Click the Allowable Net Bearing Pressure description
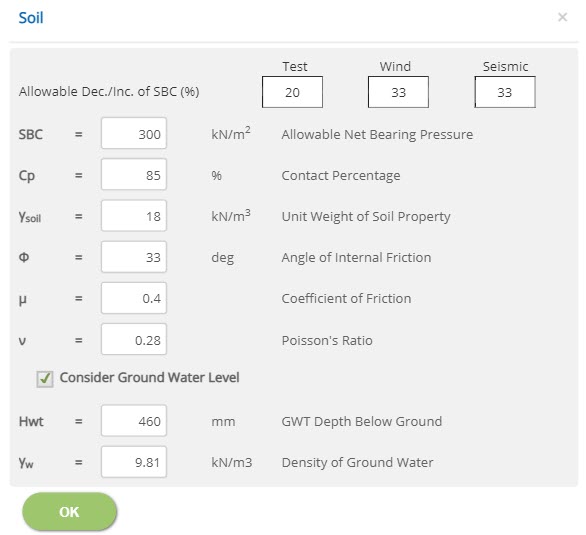 tap(377, 134)
